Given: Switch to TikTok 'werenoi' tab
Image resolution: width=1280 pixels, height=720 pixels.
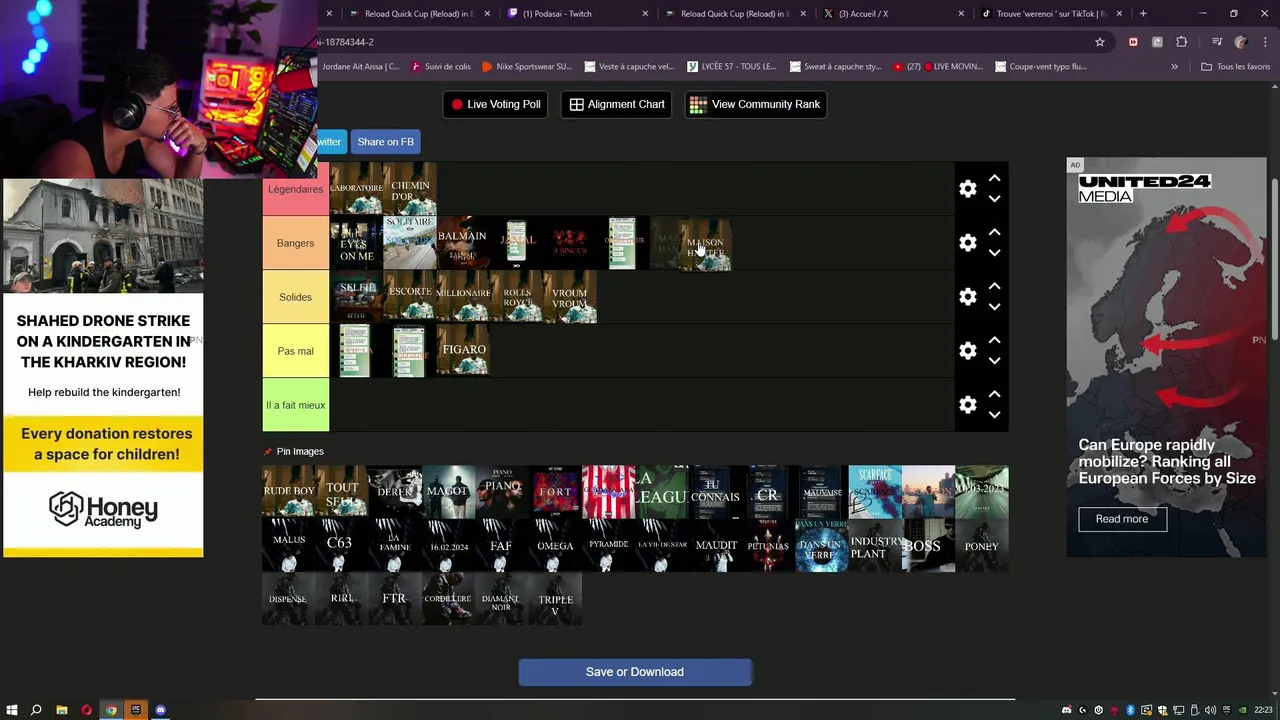Looking at the screenshot, I should 1051,14.
